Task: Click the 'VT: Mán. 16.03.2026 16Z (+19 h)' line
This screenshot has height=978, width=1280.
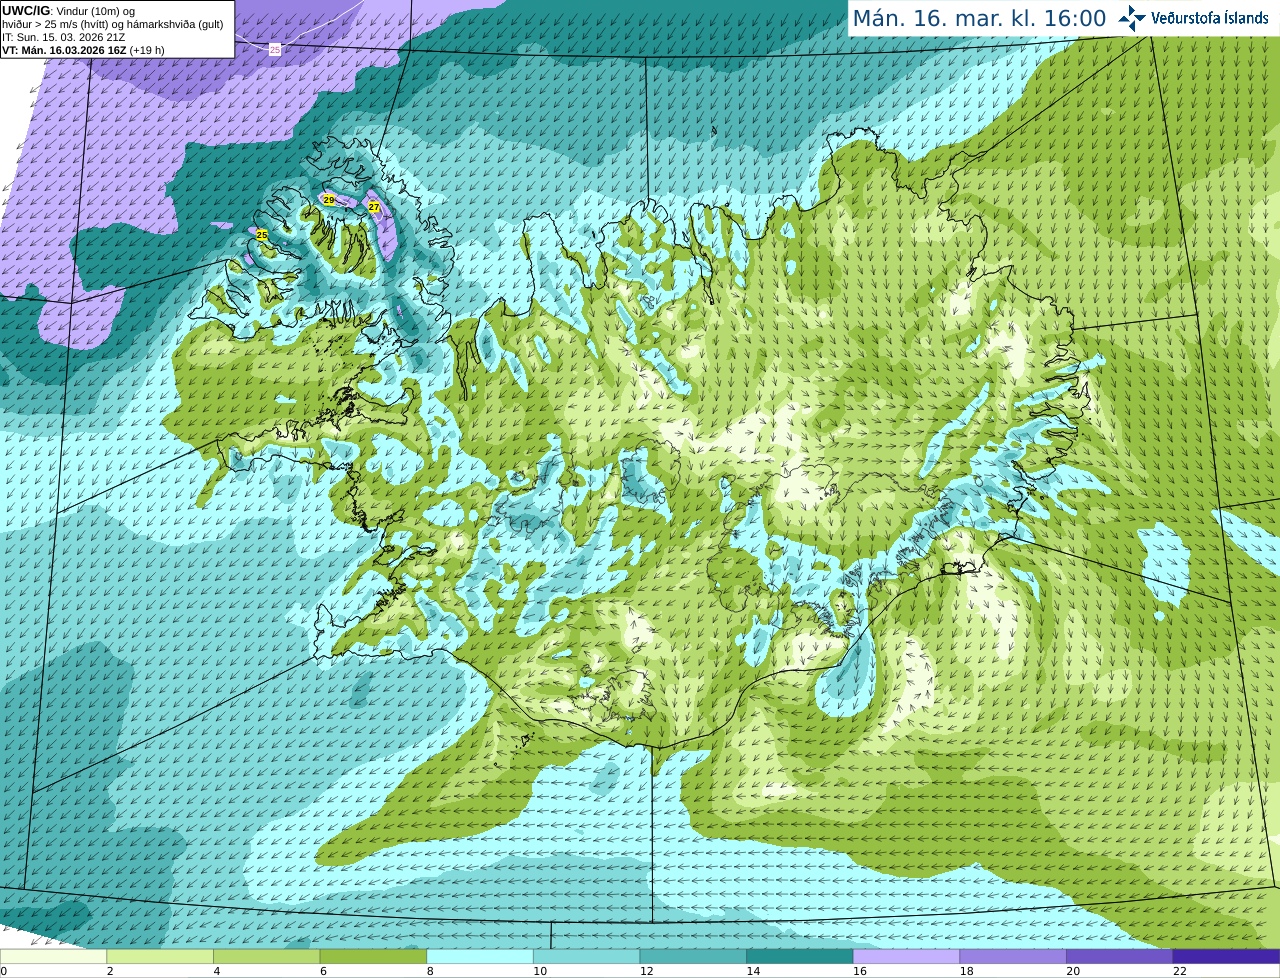Action: (83, 50)
